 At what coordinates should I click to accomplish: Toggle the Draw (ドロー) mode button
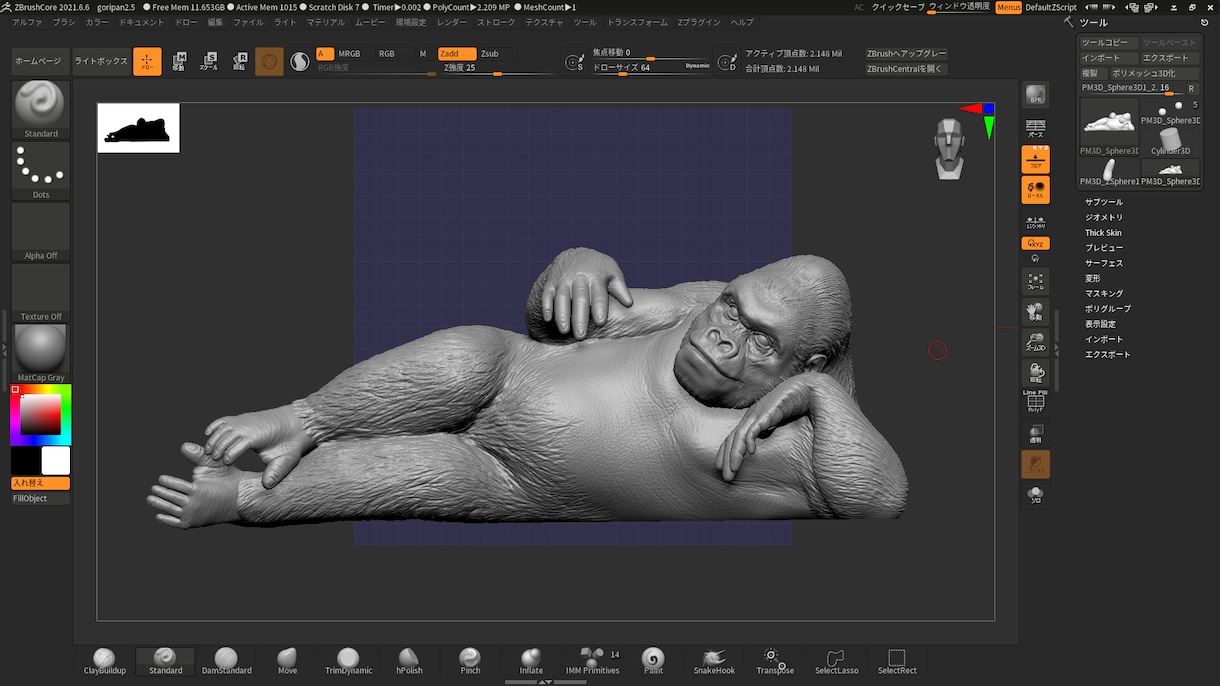pos(147,62)
